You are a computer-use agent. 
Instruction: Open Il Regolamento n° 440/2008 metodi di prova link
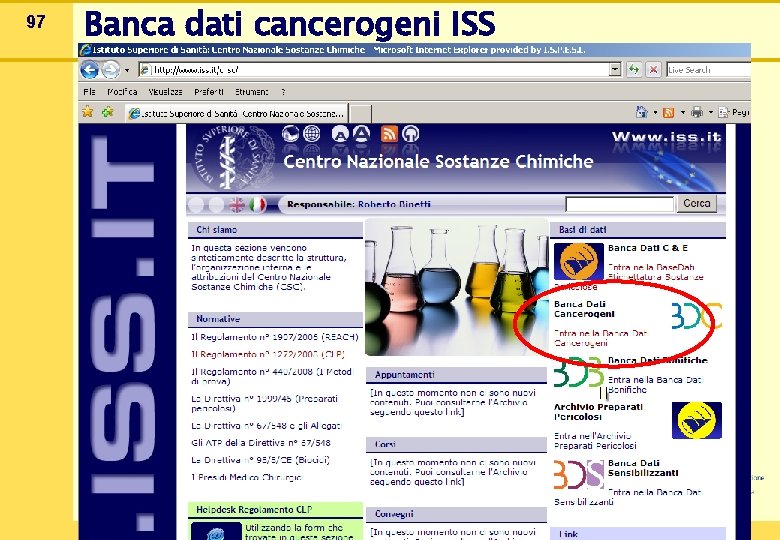[272, 376]
